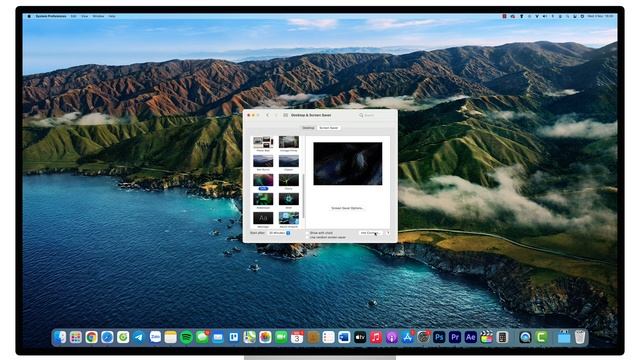
Task: Select Photo Wall screen saver thumbnail
Action: (263, 142)
